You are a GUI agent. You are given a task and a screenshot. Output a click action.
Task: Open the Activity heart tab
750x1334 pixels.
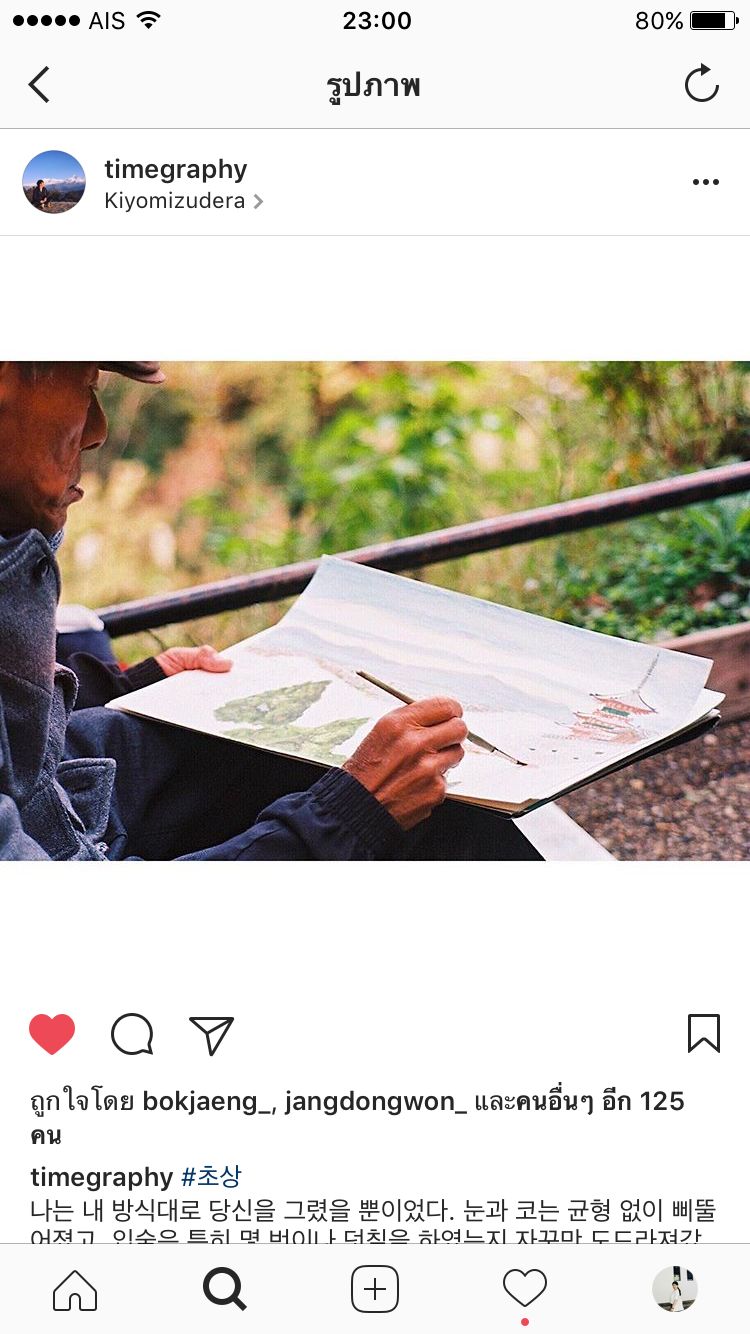click(x=525, y=1289)
